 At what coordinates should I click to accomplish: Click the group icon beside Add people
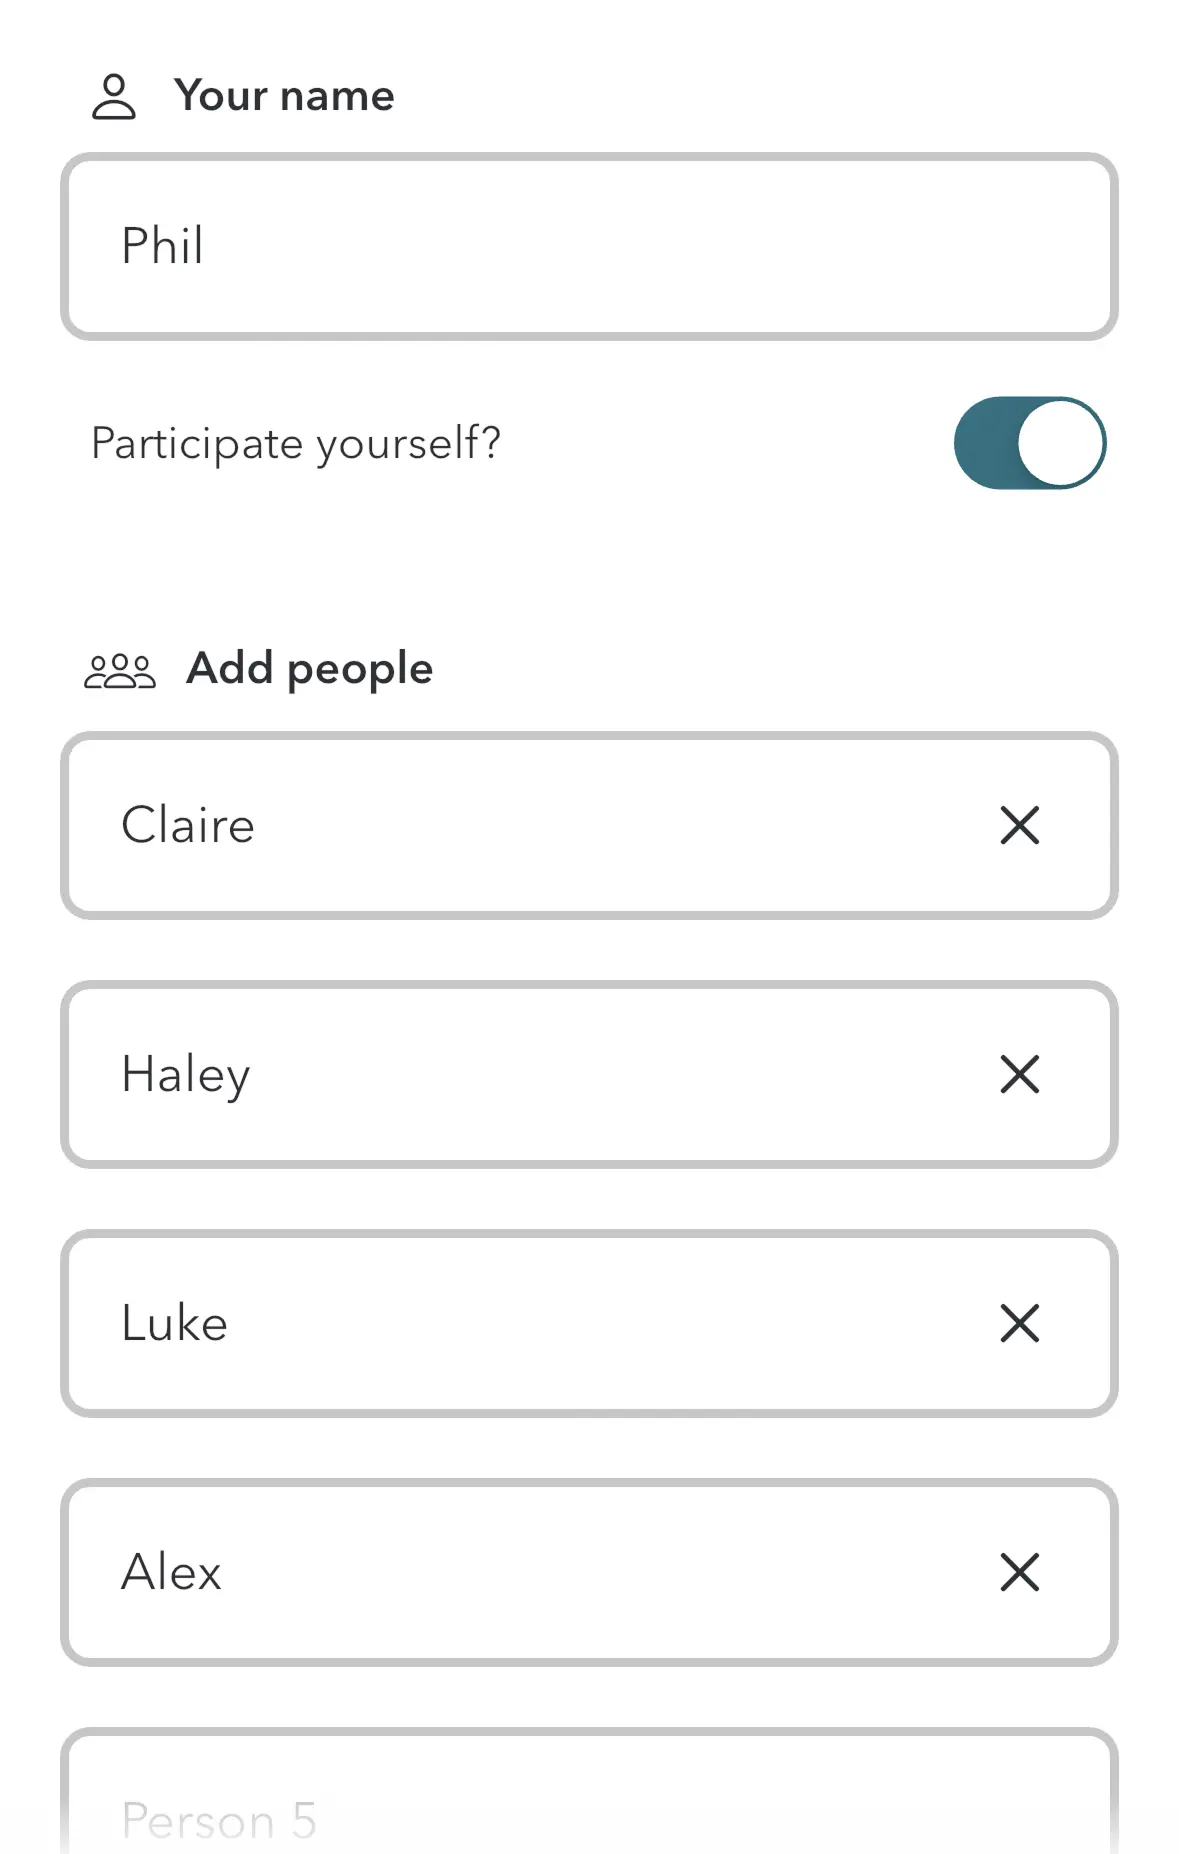pos(120,671)
